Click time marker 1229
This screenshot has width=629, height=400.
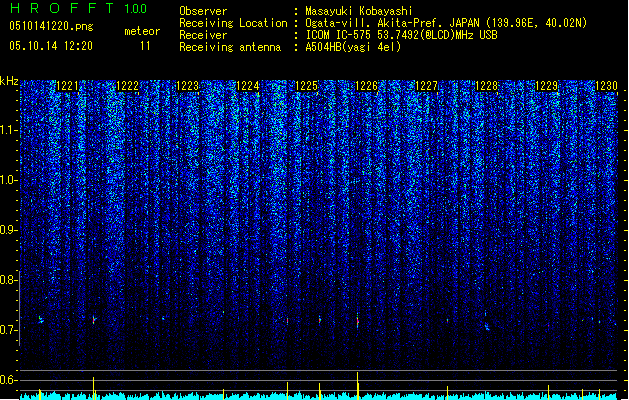547,86
